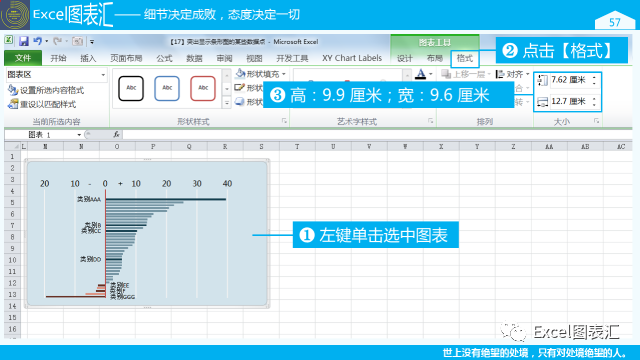Click the chart width 12.7 厘米 field
640x360 pixels.
point(569,101)
